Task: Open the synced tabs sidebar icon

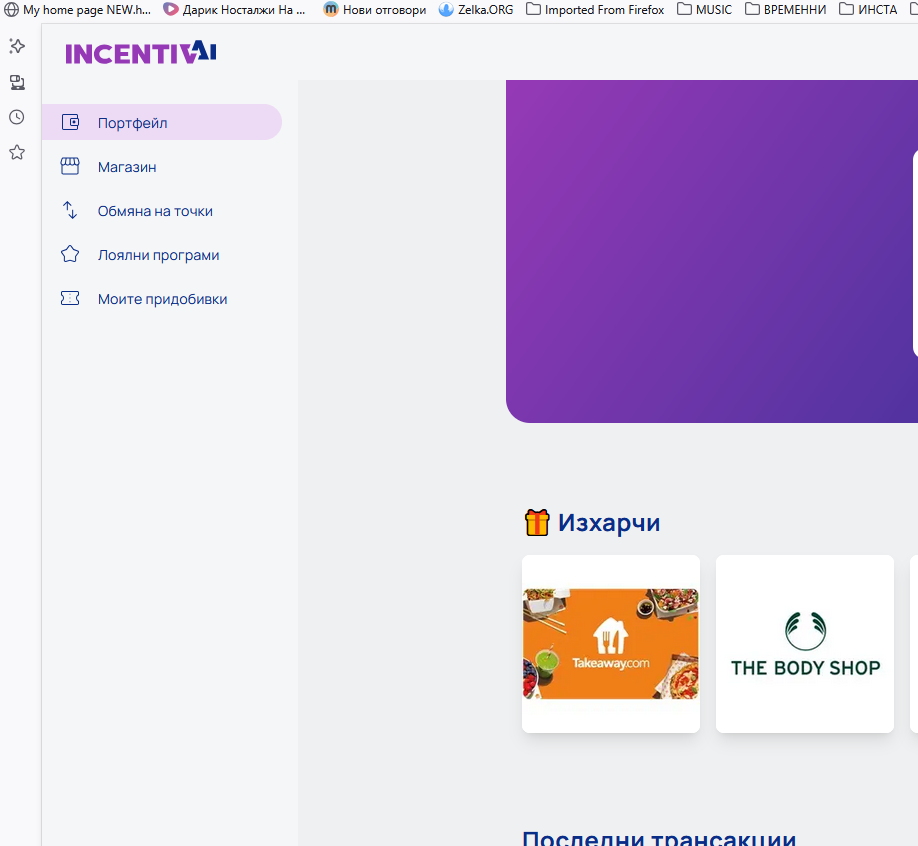Action: (17, 82)
